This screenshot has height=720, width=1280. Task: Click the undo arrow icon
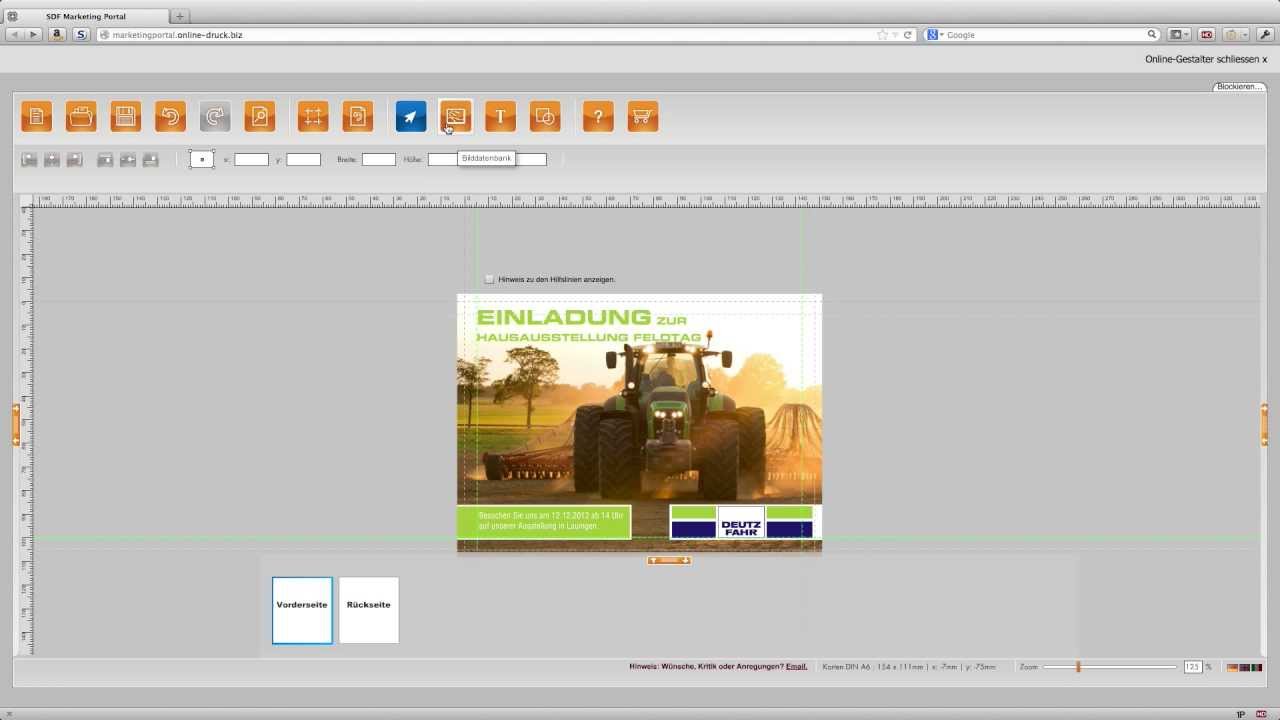point(170,117)
